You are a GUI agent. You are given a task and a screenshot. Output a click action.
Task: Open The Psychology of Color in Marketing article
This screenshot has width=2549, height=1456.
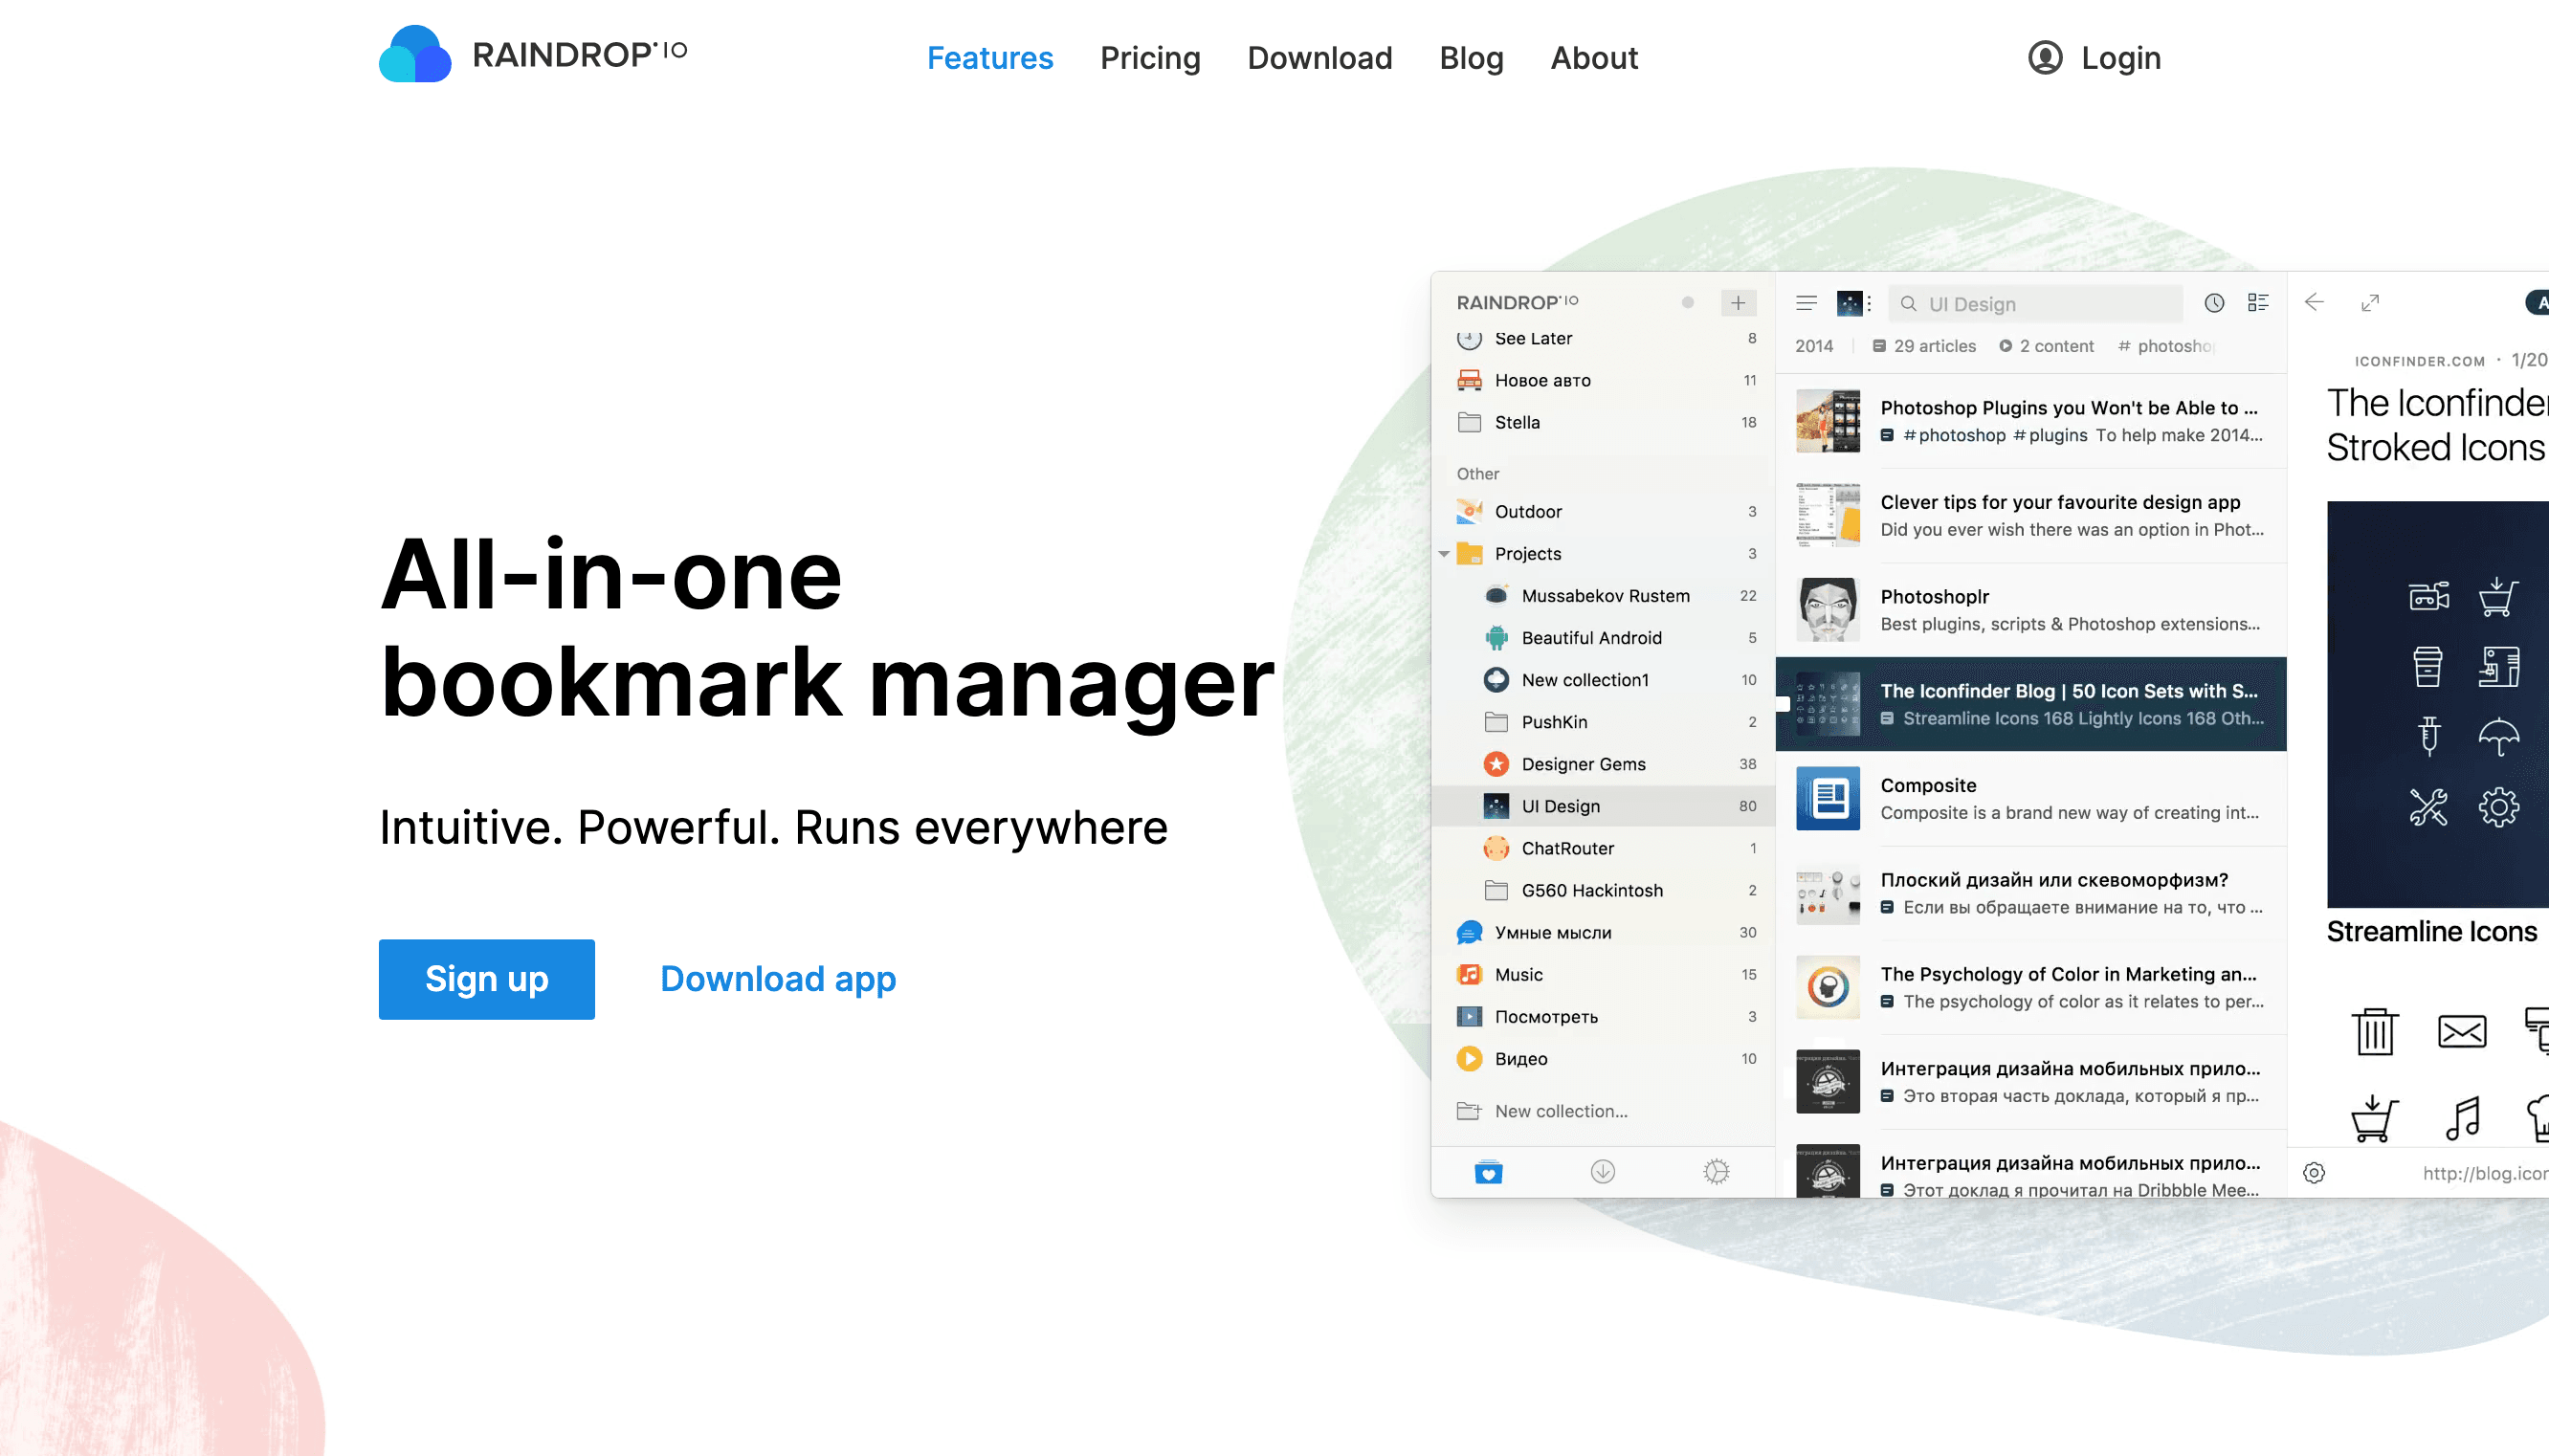point(2031,987)
